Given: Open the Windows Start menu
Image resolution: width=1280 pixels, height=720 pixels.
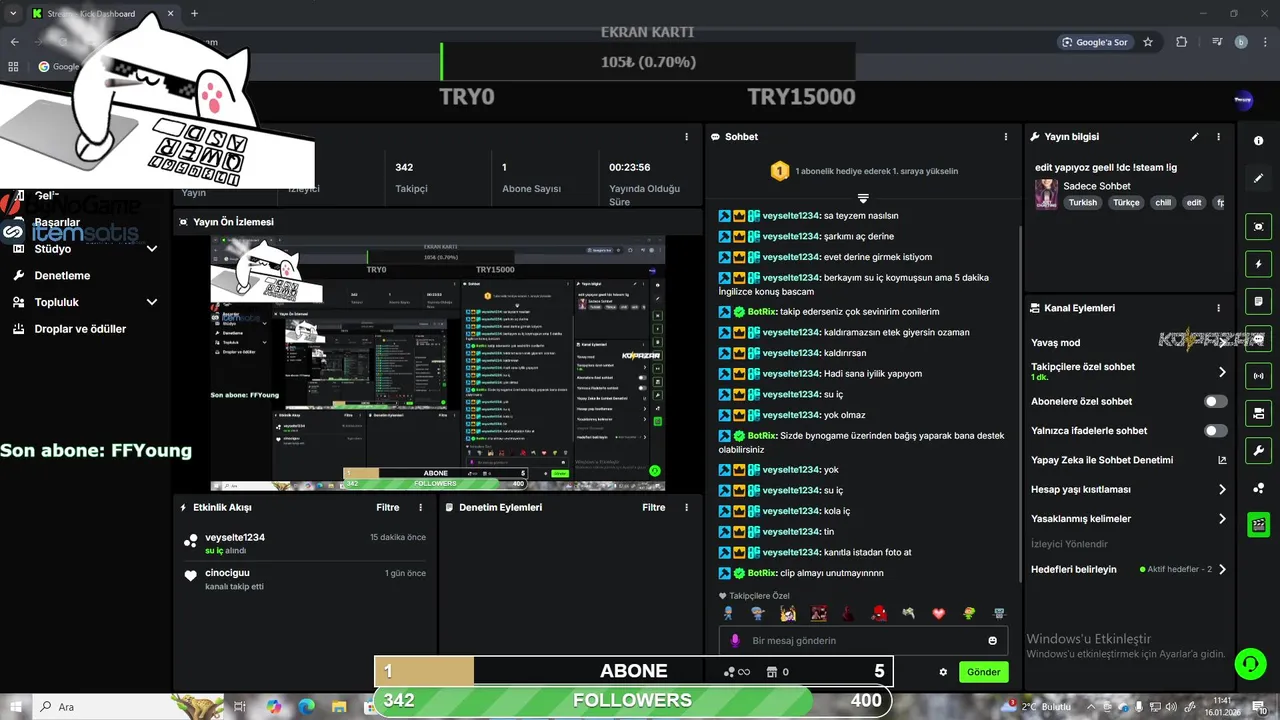Looking at the screenshot, I should (16, 706).
